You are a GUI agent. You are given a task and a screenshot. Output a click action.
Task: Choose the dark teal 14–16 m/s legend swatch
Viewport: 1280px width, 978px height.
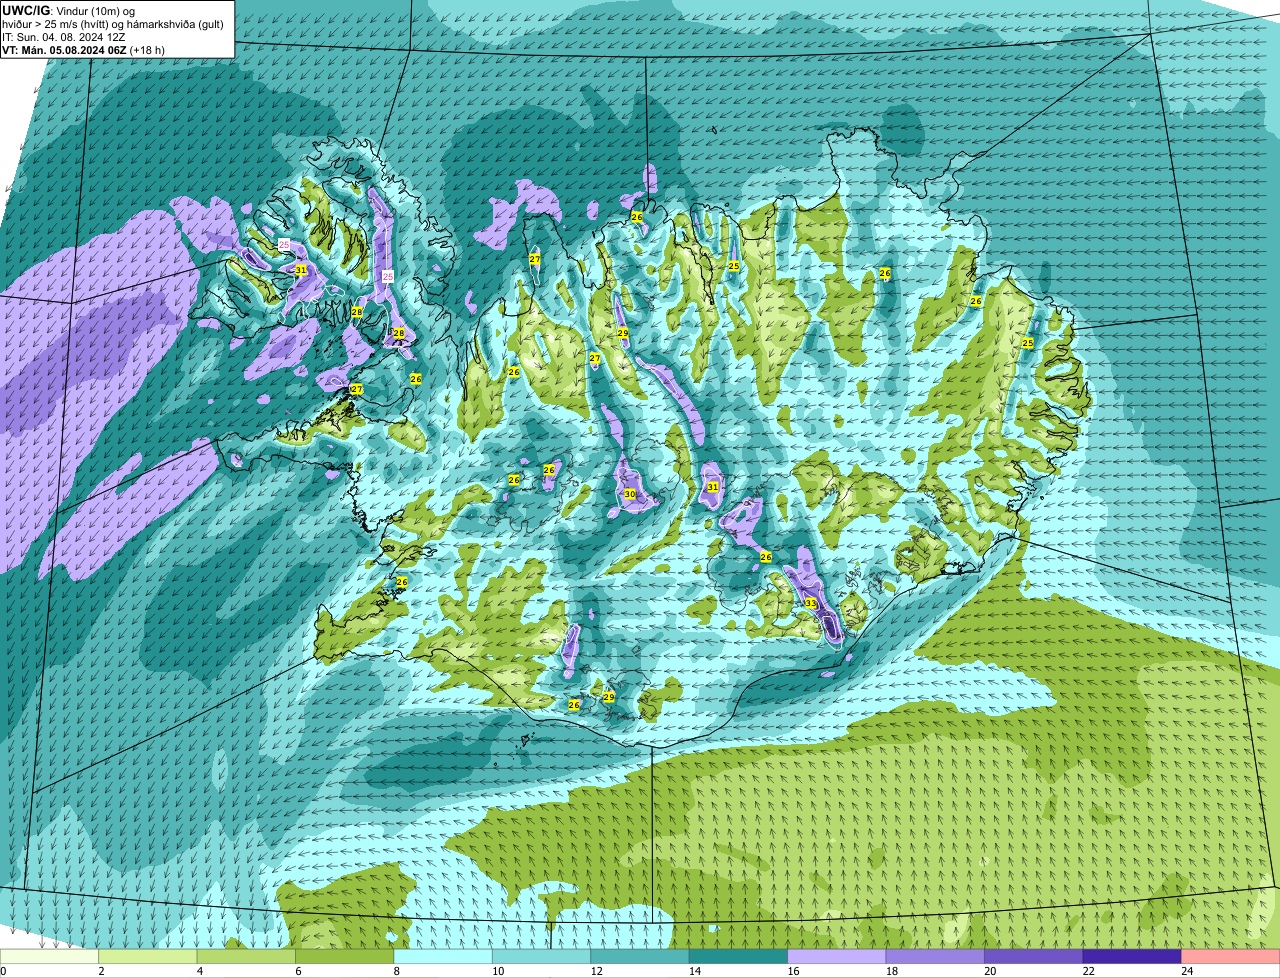point(739,956)
